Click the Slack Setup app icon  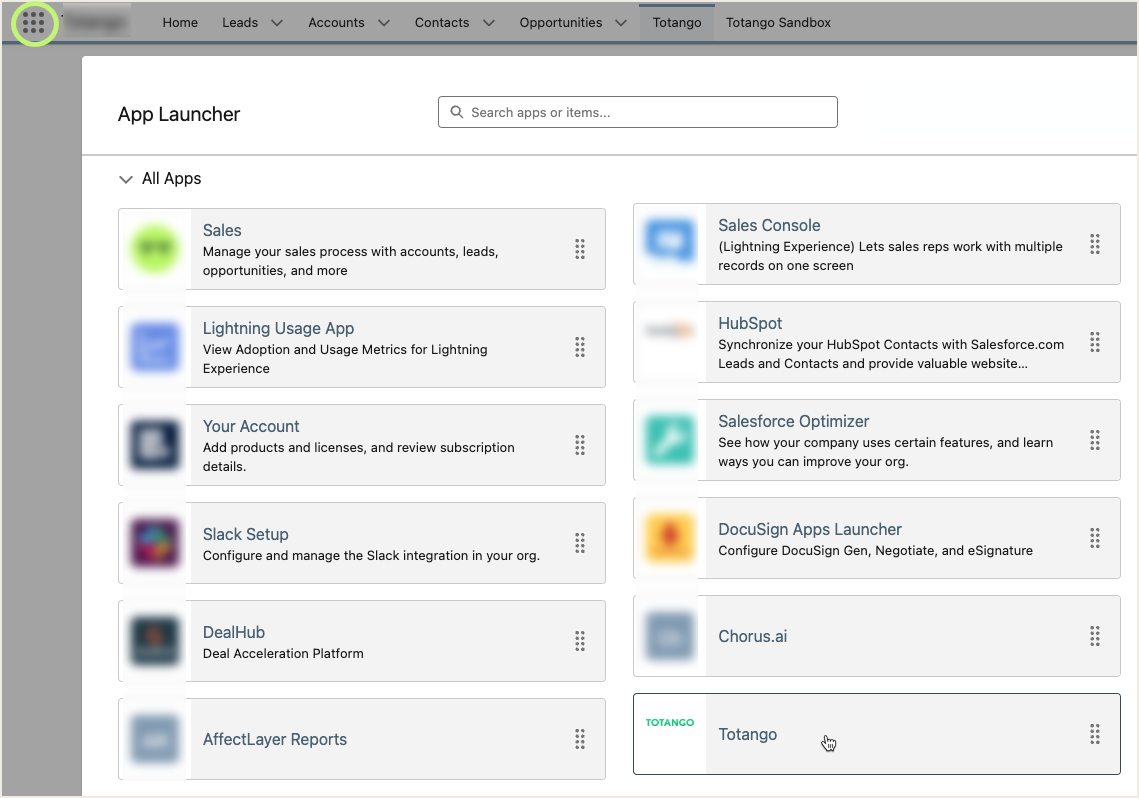154,543
